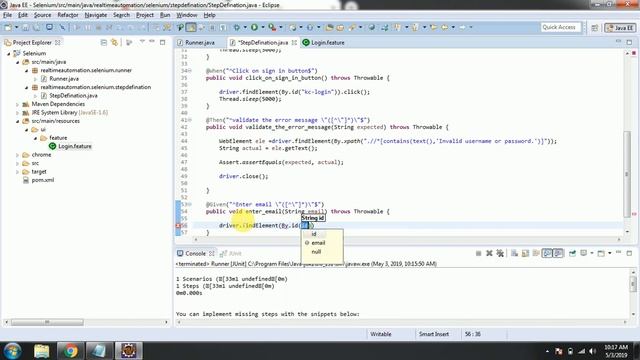Select pom.xml in Project Explorer
This screenshot has height=360, width=640.
[42, 180]
